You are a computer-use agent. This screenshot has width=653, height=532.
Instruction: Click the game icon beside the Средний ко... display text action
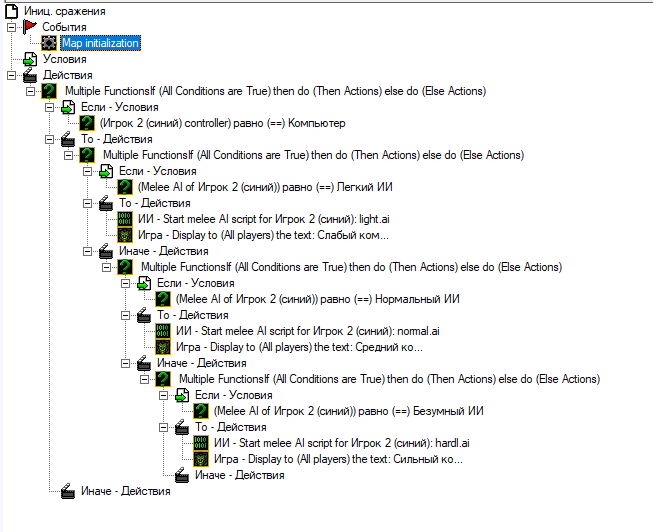(x=163, y=347)
